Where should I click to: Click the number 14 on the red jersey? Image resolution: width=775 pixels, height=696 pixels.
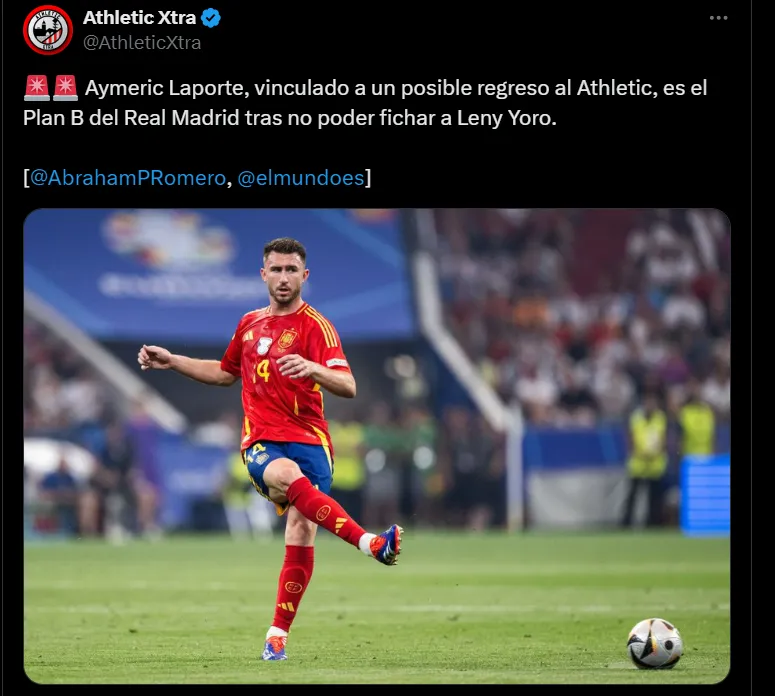point(262,371)
